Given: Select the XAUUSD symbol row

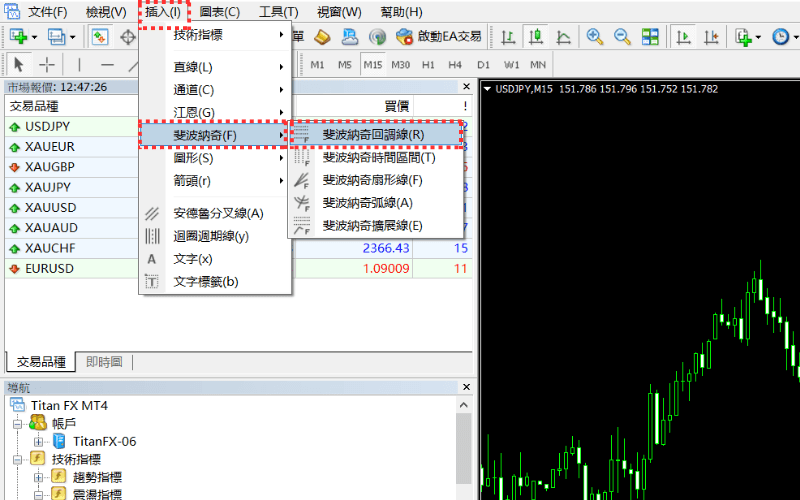Looking at the screenshot, I should (x=50, y=207).
